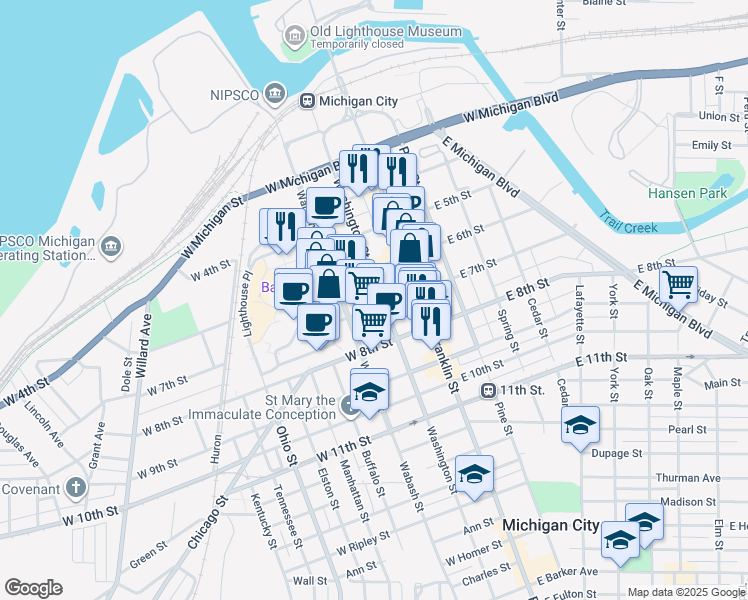Click the uppermost coffee cup marker
The image size is (748, 600).
[x=325, y=207]
